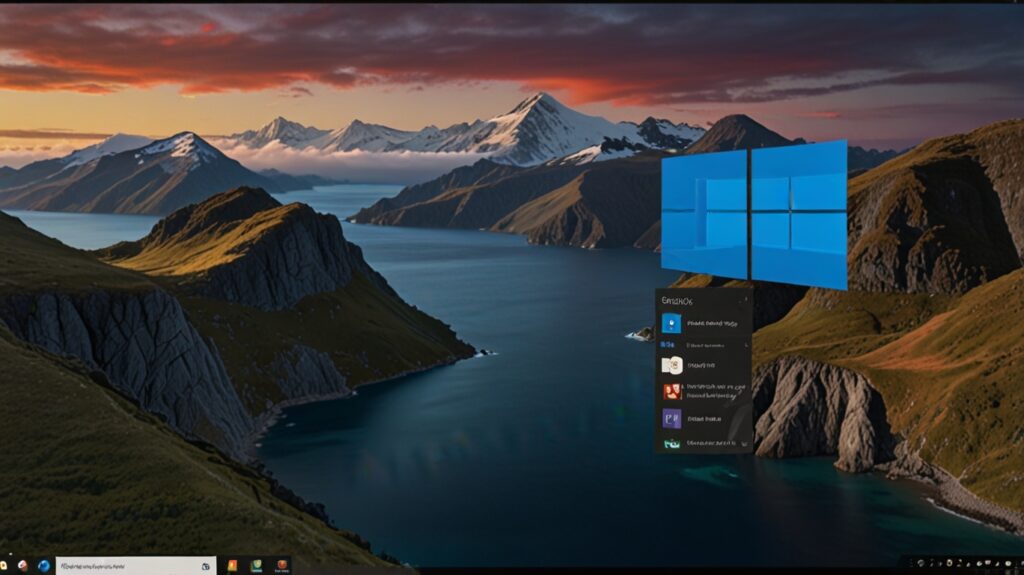1024x575 pixels.
Task: Open the white and red round taskbar icon
Action: (23, 566)
